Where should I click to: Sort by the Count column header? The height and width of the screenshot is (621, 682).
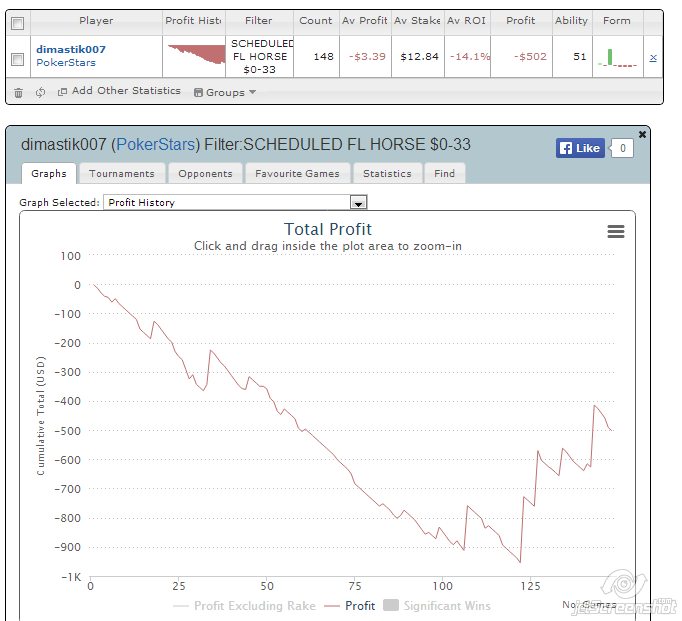point(316,20)
